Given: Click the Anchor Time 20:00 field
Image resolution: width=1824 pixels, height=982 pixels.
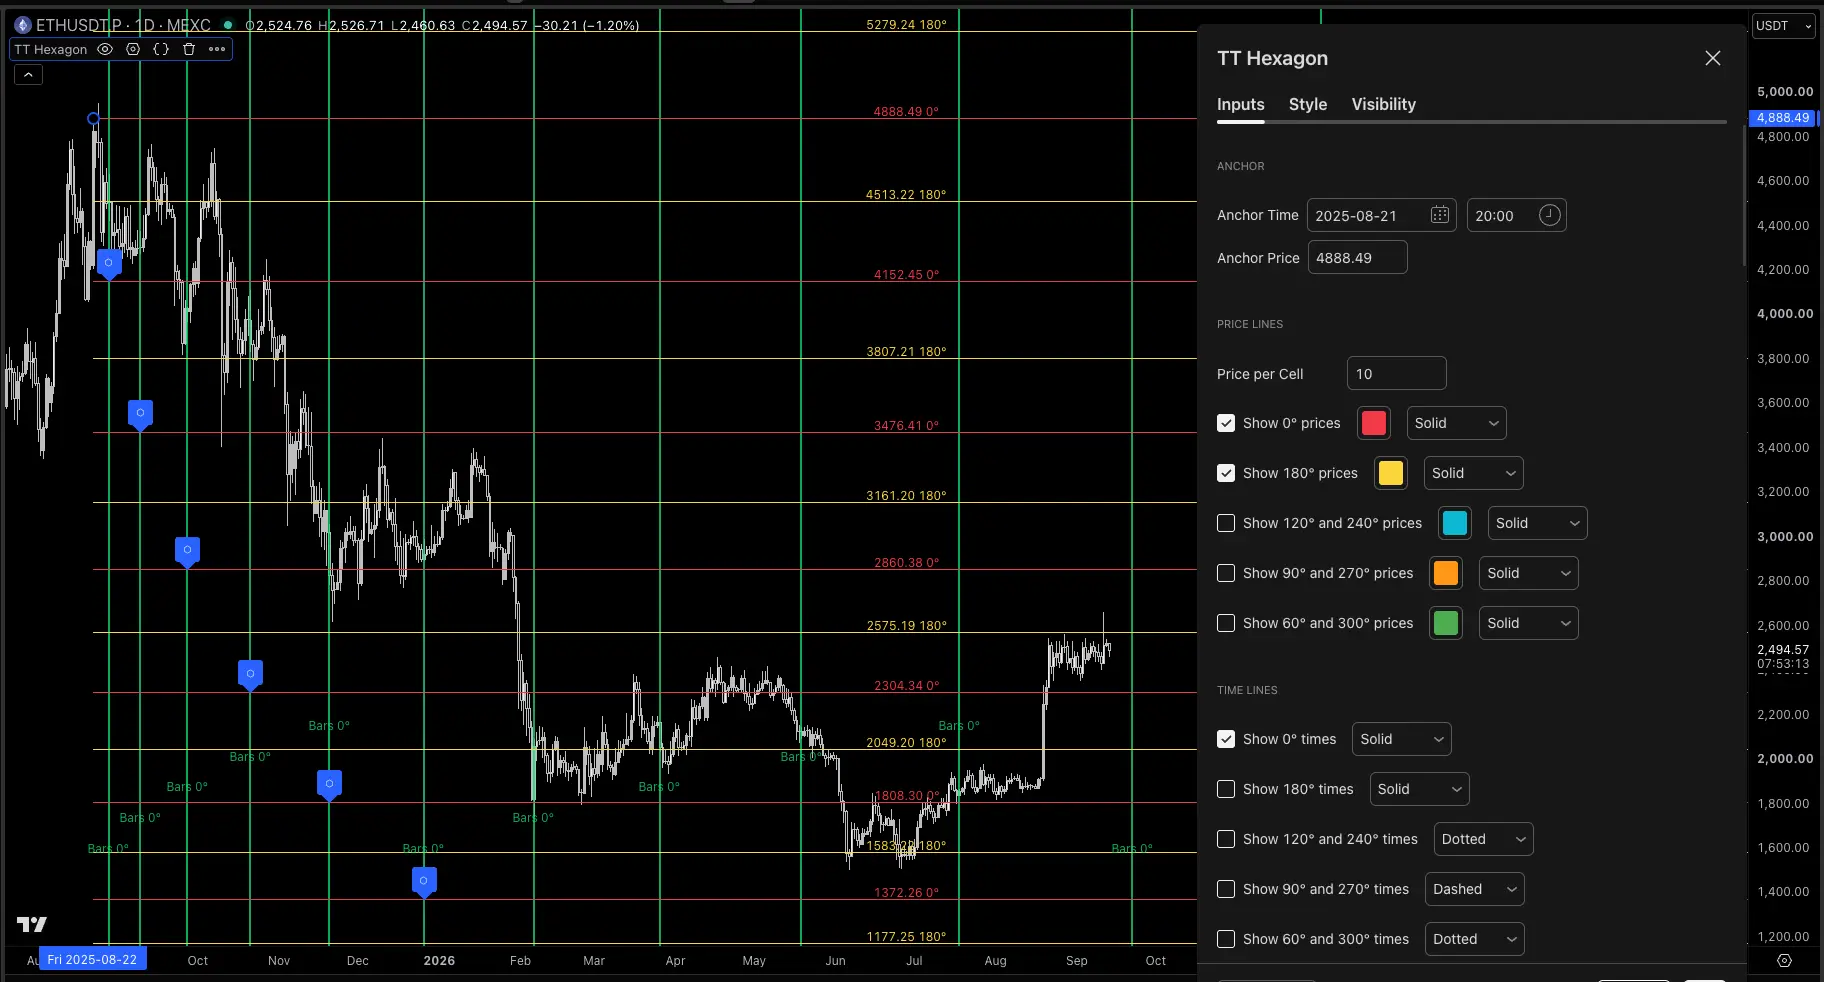Looking at the screenshot, I should coord(1517,215).
